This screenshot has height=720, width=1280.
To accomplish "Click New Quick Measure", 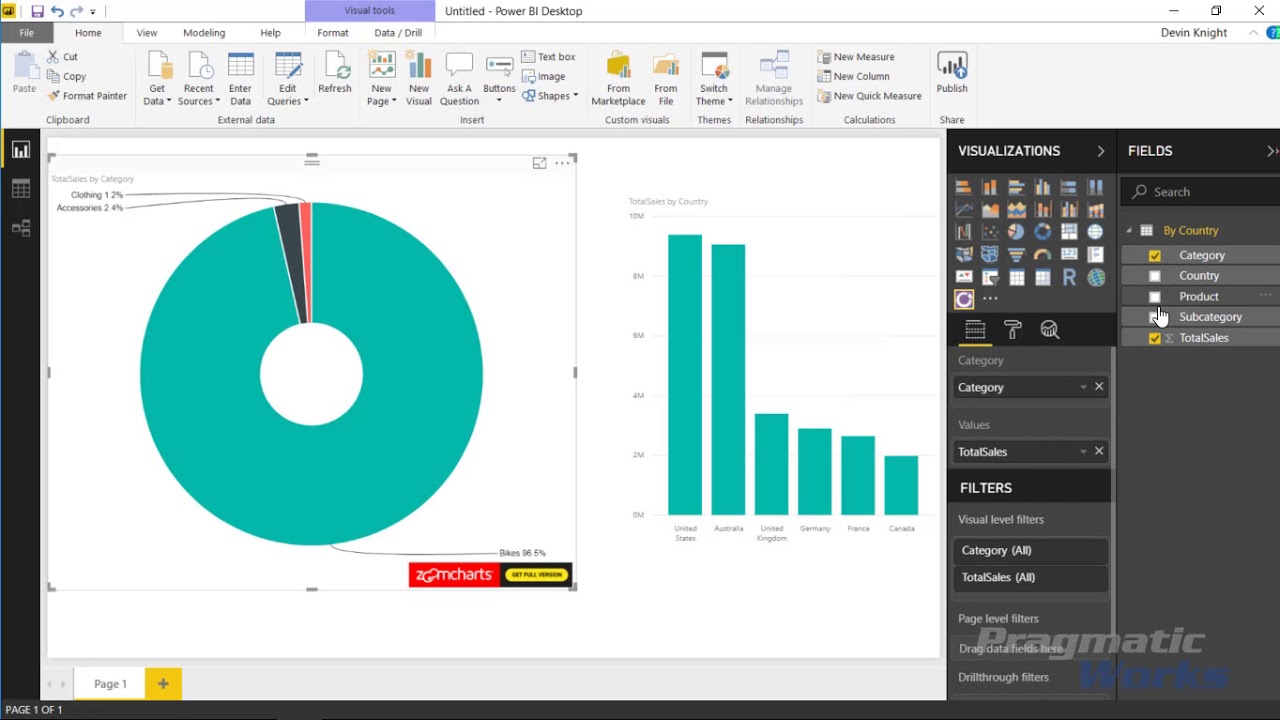I will 869,96.
